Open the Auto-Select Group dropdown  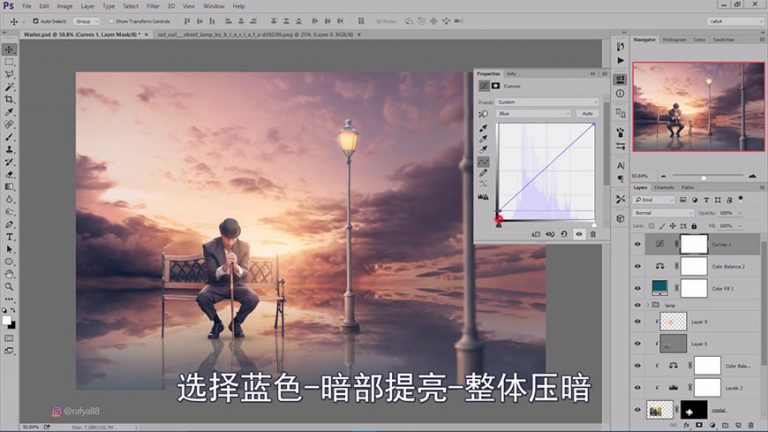(x=87, y=21)
